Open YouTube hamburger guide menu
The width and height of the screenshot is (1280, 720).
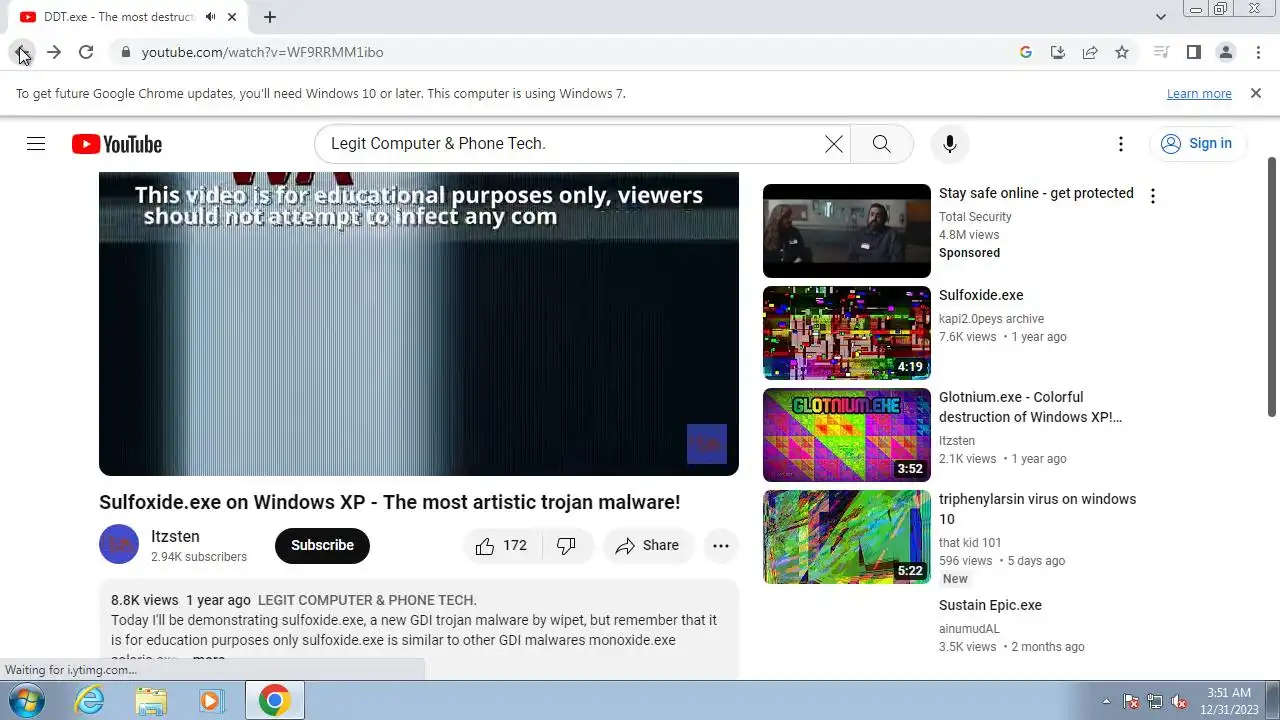36,144
